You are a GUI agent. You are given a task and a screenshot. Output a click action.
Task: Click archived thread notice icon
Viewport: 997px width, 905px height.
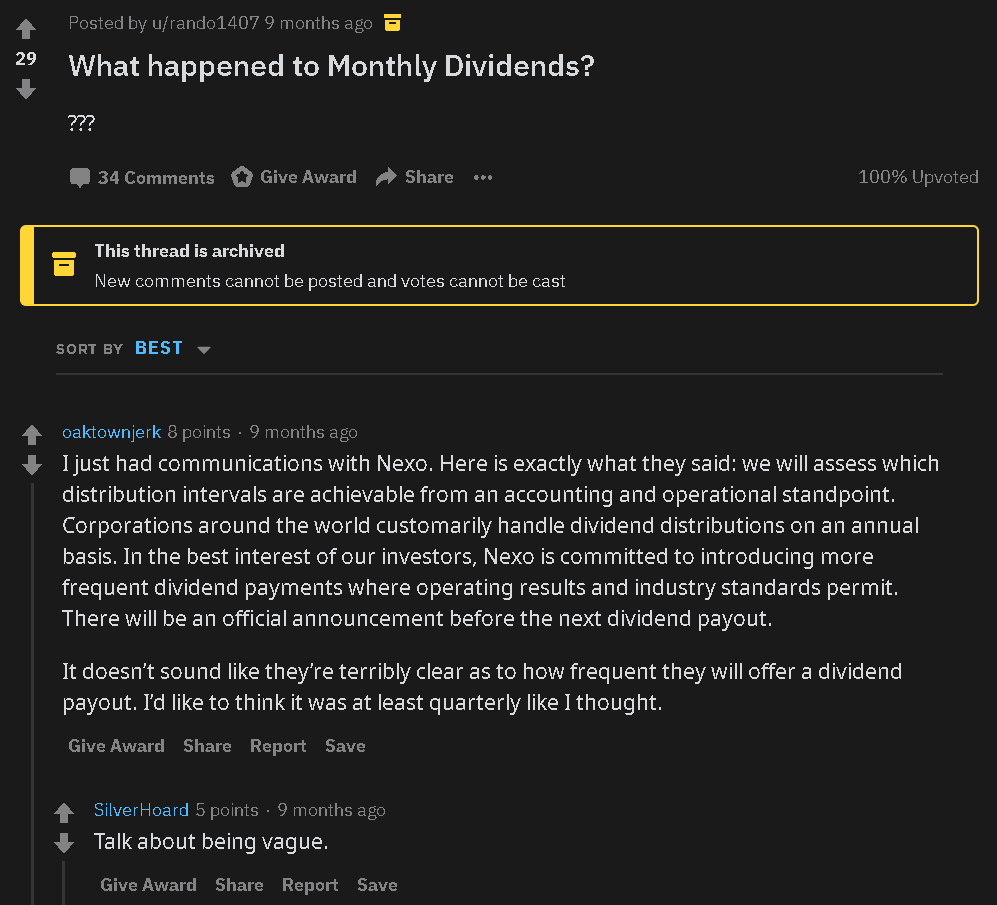pyautogui.click(x=64, y=264)
